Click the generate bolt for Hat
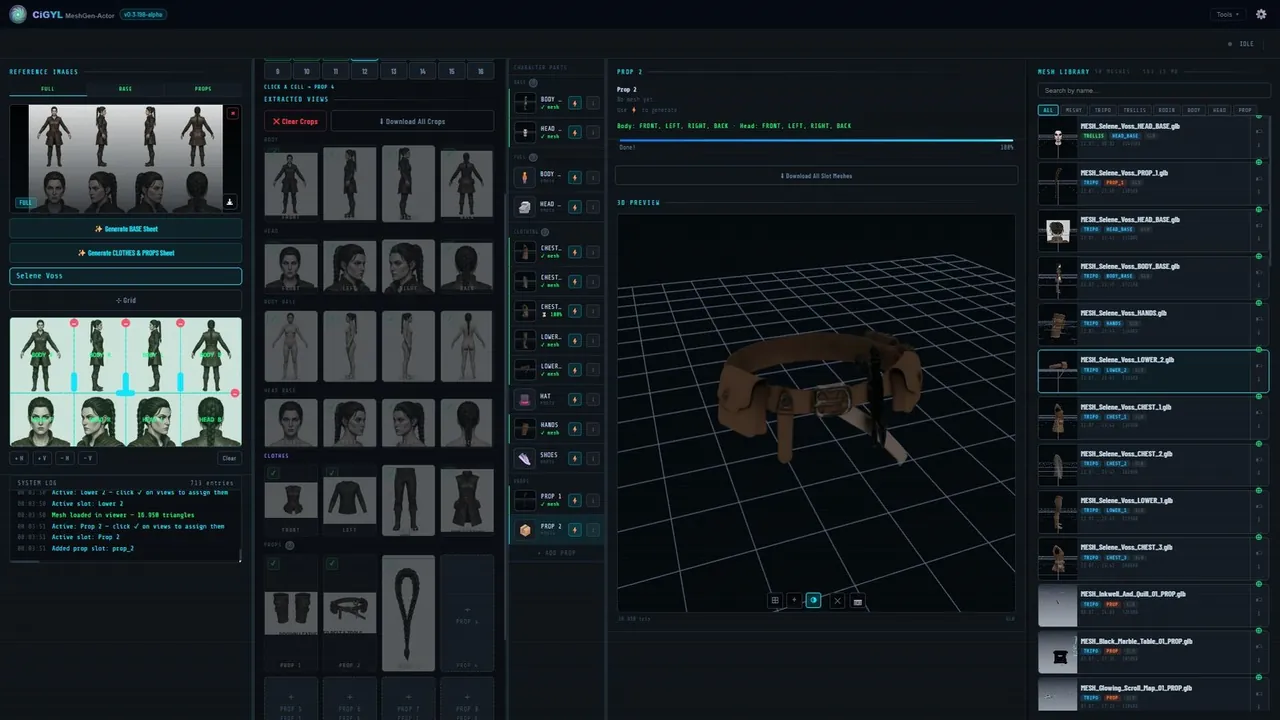Viewport: 1280px width, 720px height. coord(575,399)
